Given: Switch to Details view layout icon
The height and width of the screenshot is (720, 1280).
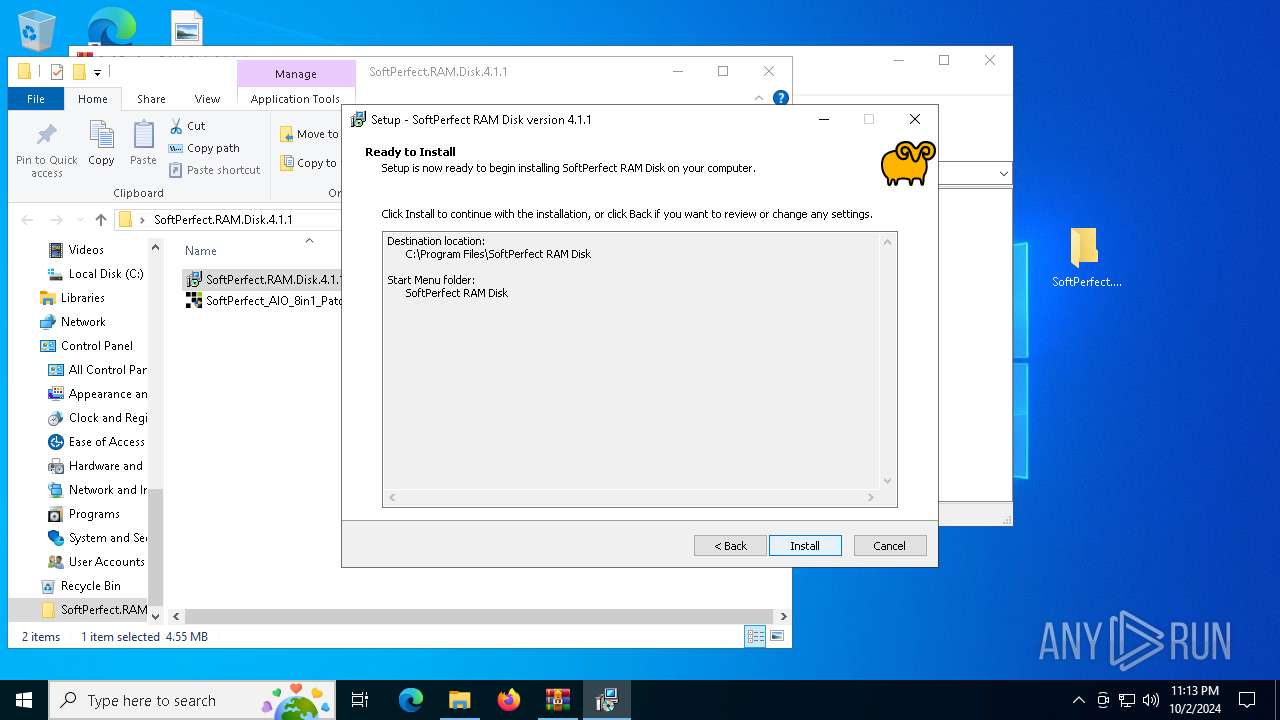Looking at the screenshot, I should coord(755,636).
